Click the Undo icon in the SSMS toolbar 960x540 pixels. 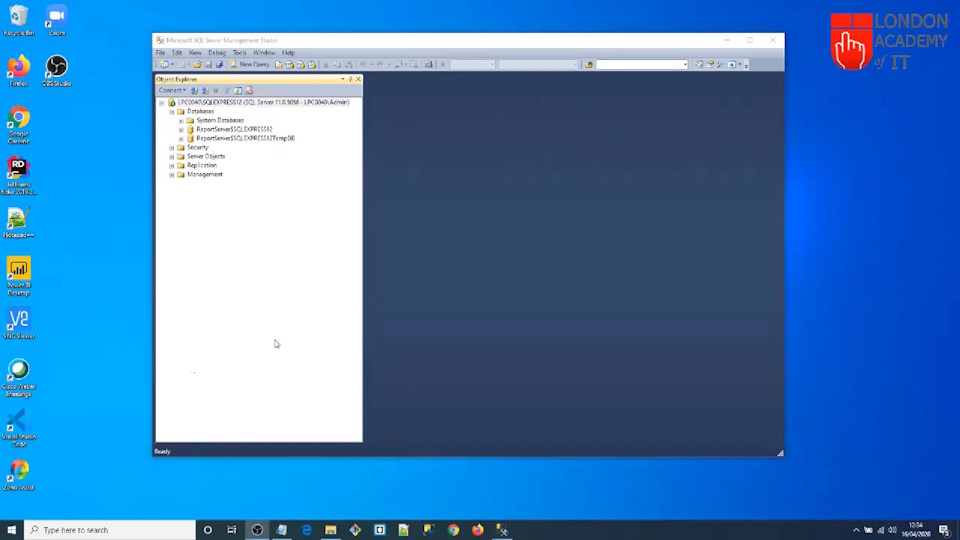click(363, 64)
